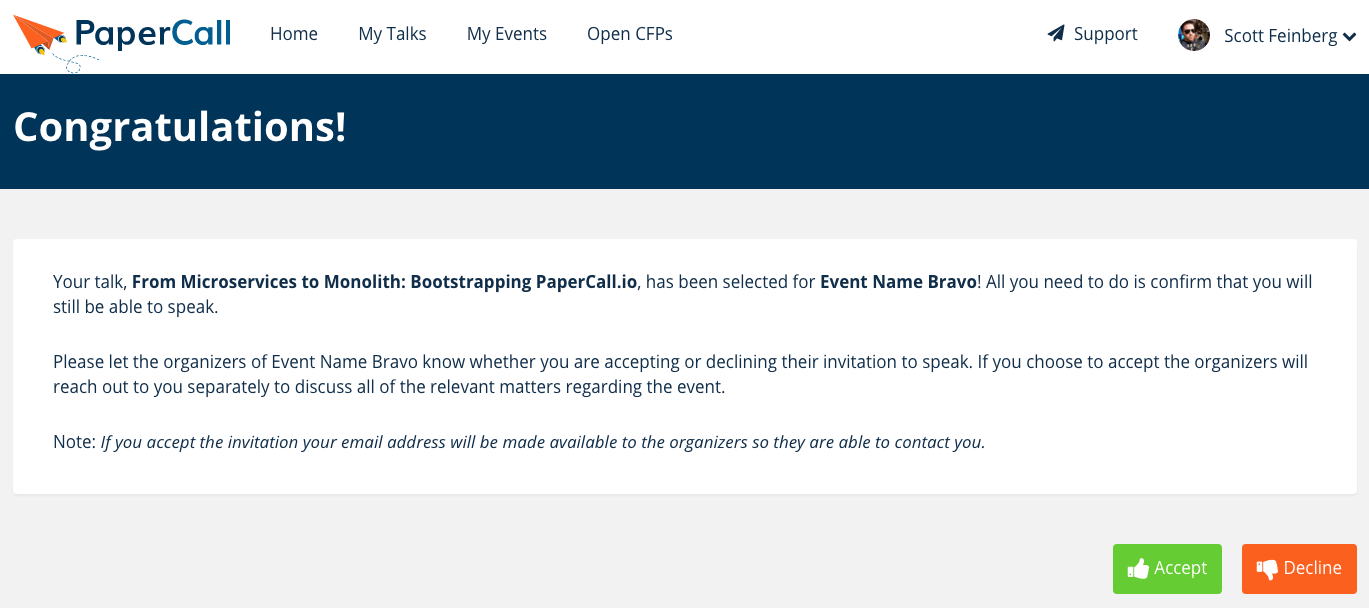
Task: Browse the Open CFPs page
Action: pyautogui.click(x=629, y=34)
